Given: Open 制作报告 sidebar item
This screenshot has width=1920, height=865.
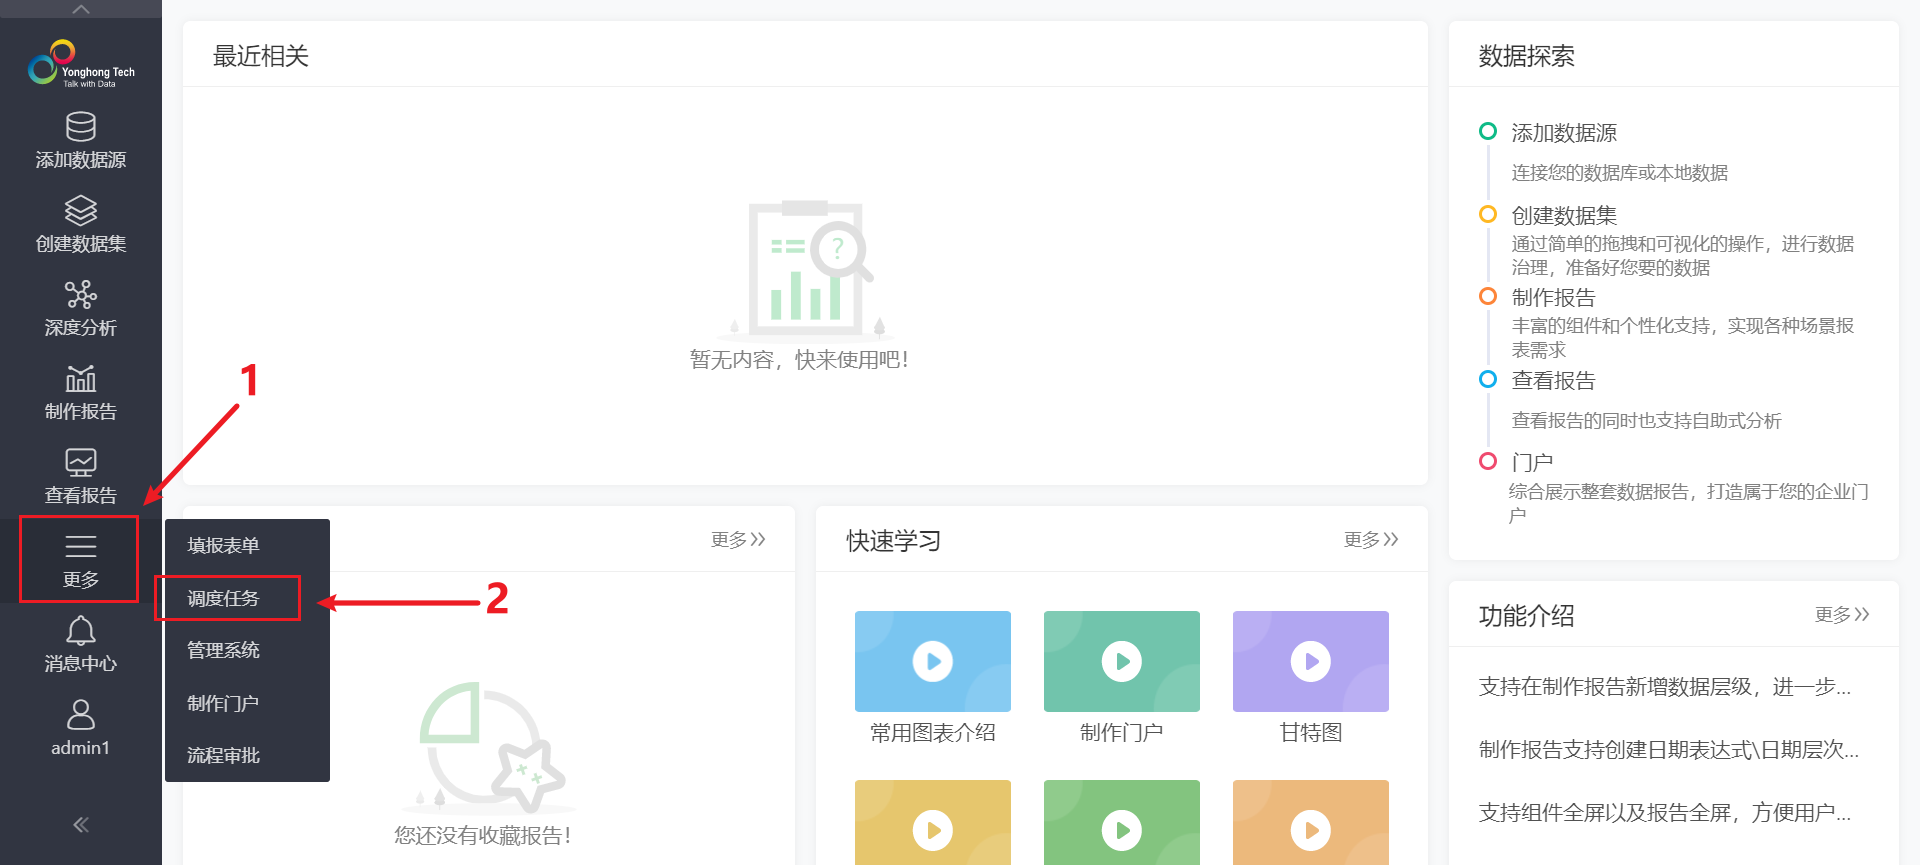Looking at the screenshot, I should [x=81, y=393].
